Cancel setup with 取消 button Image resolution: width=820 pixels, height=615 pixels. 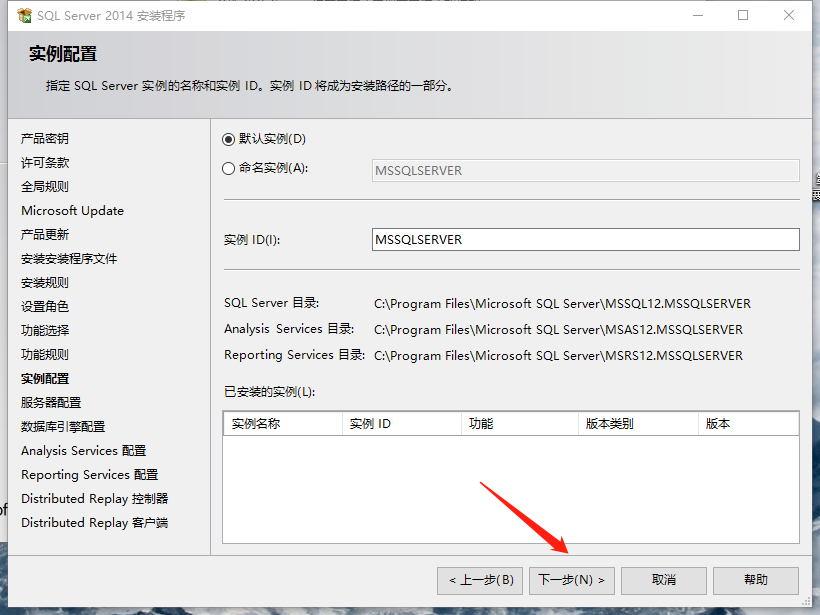[x=664, y=580]
